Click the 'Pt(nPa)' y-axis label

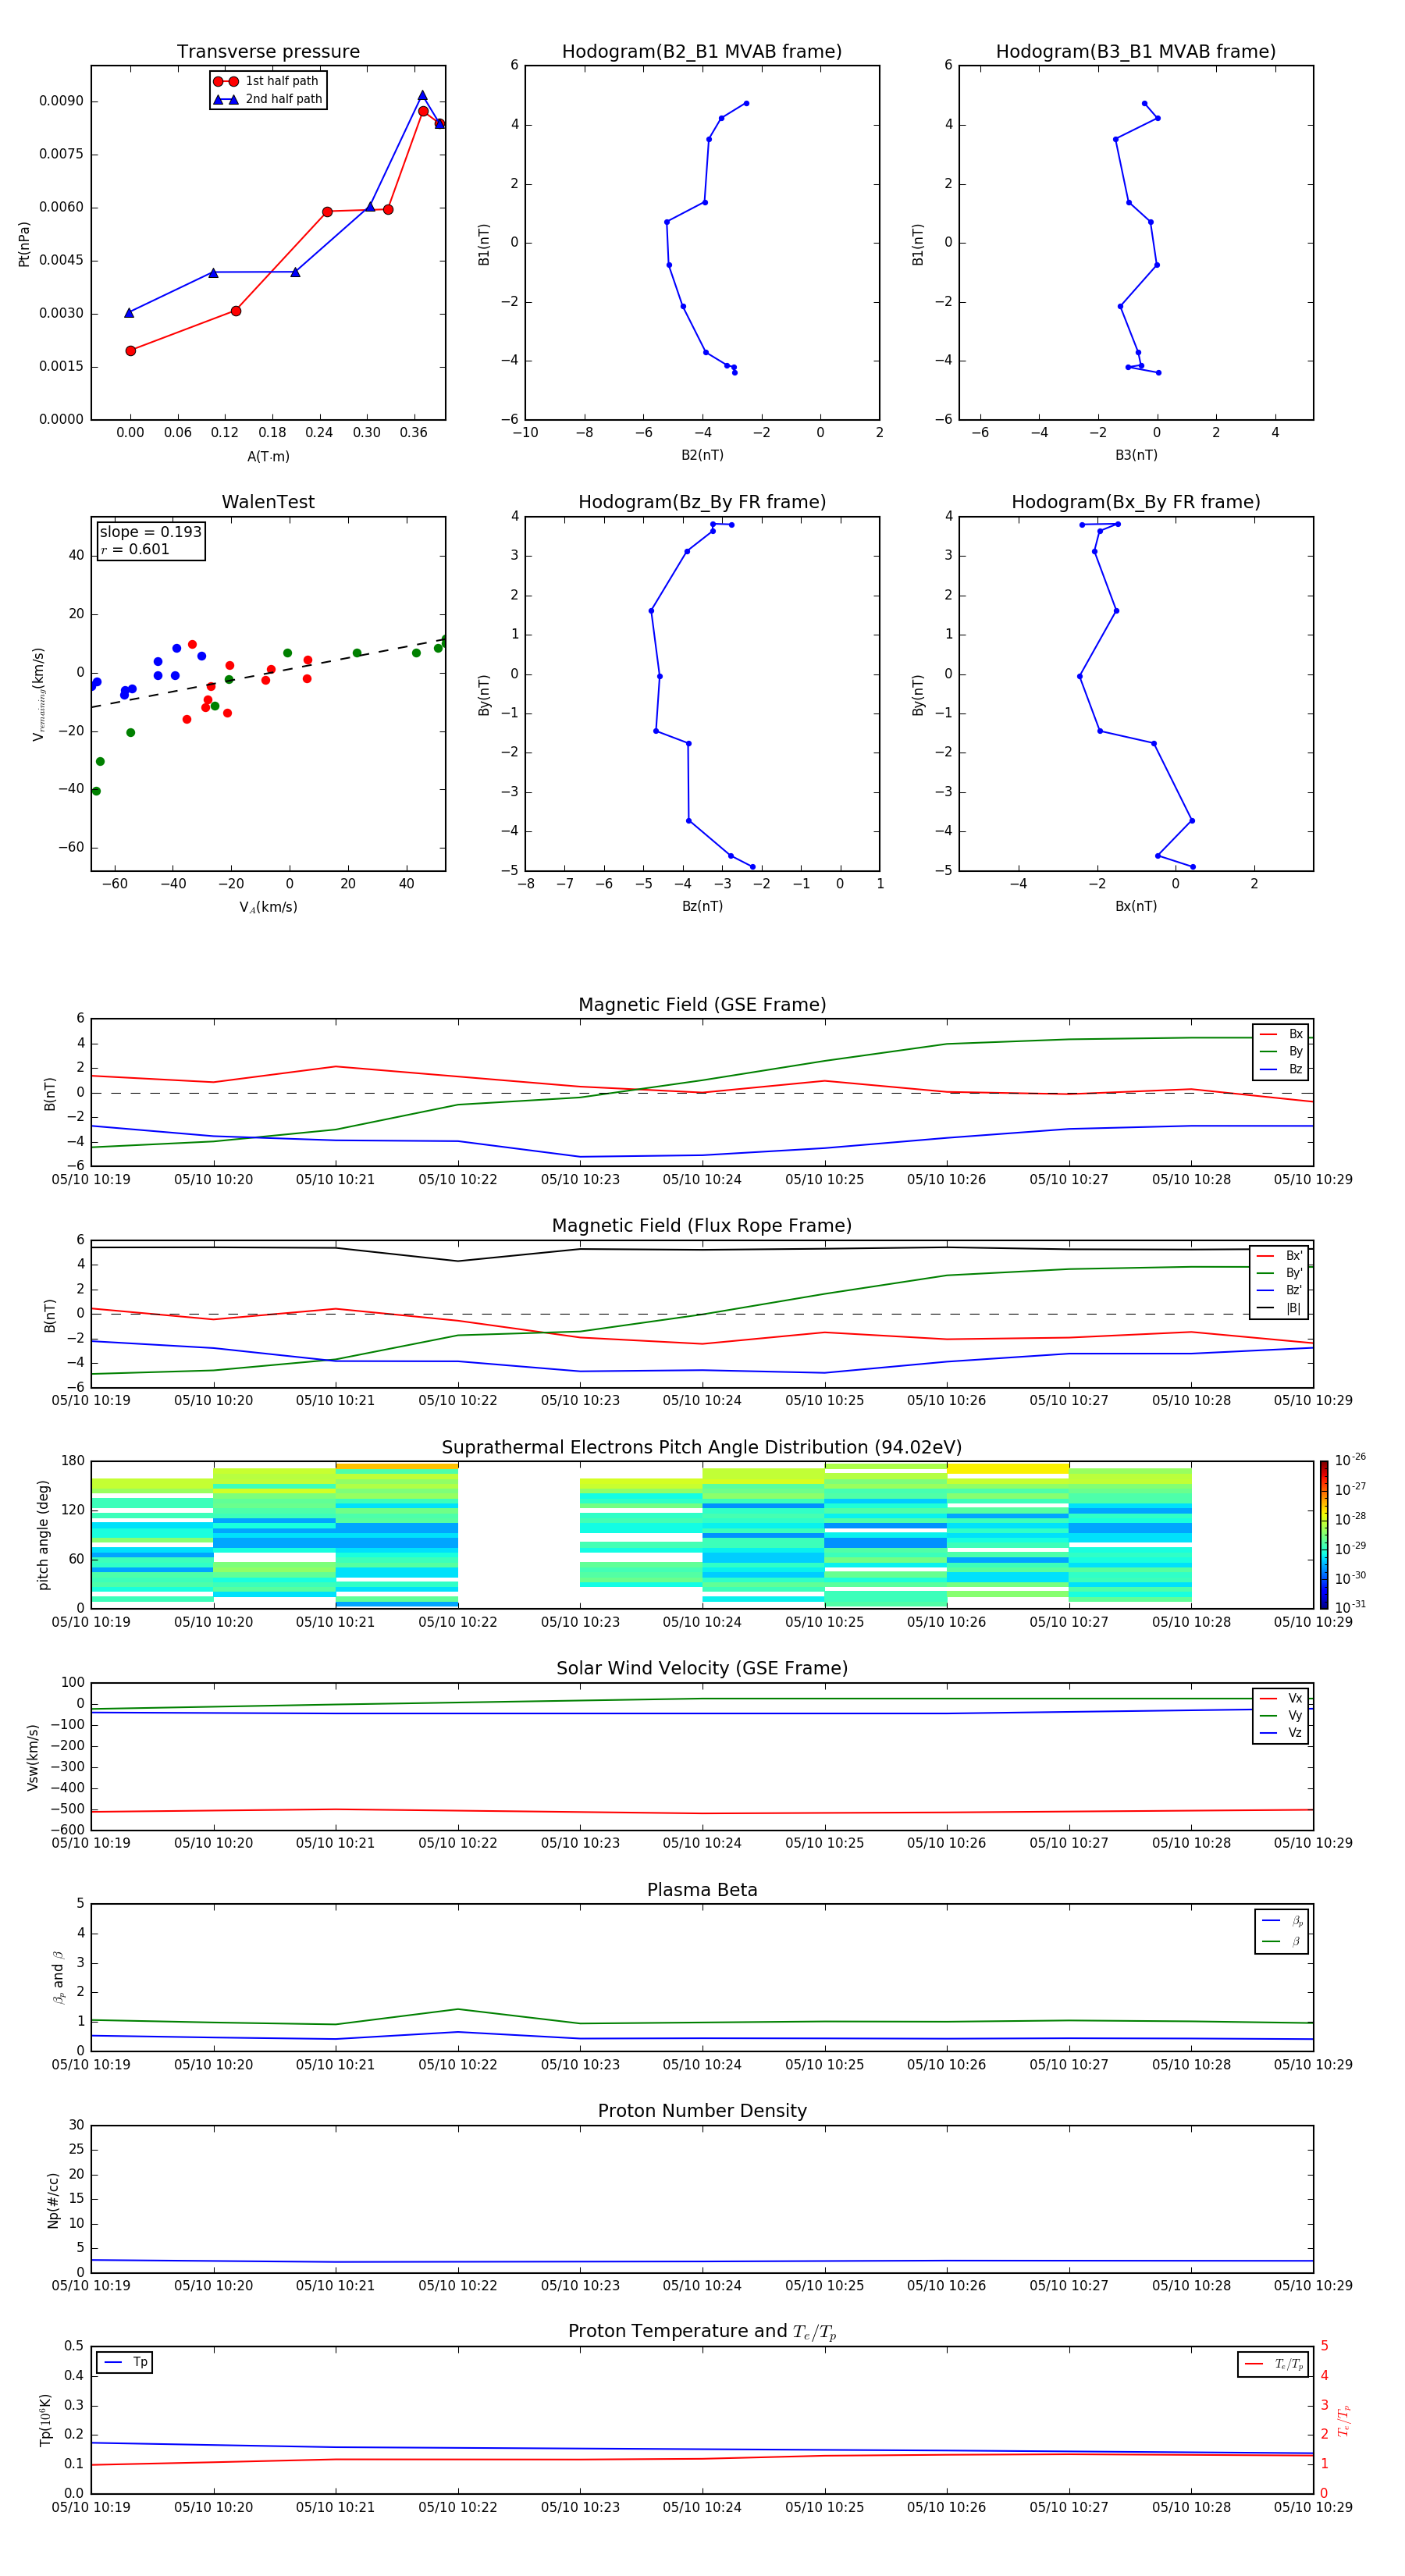click(24, 243)
